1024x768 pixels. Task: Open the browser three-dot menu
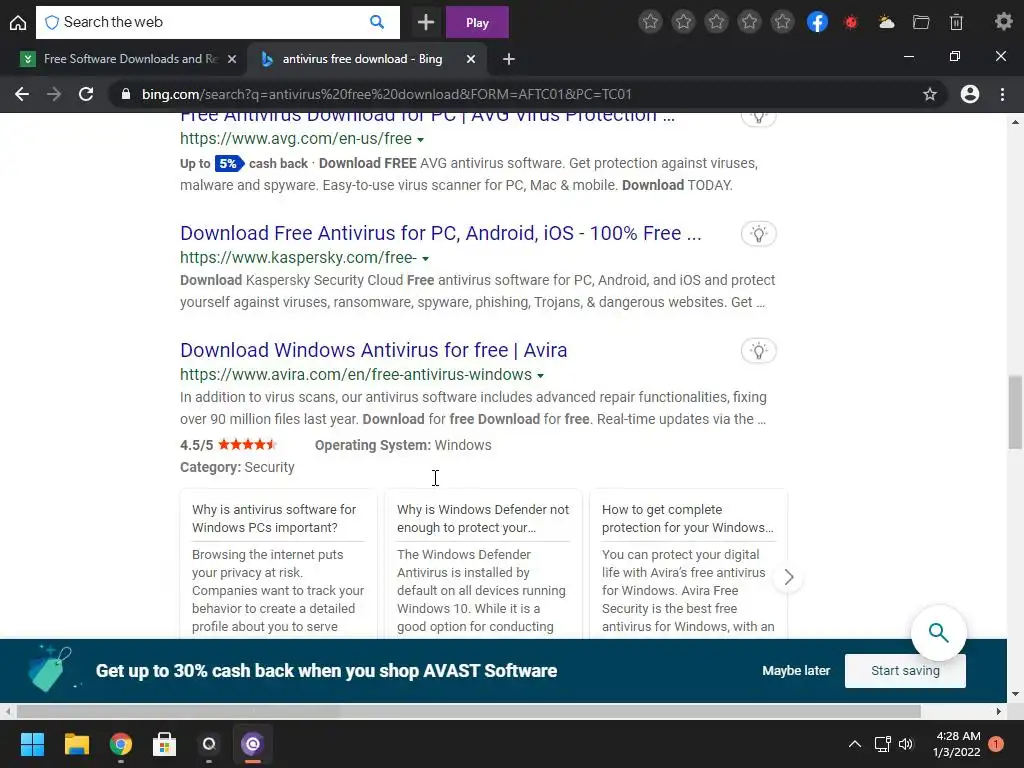[1002, 94]
